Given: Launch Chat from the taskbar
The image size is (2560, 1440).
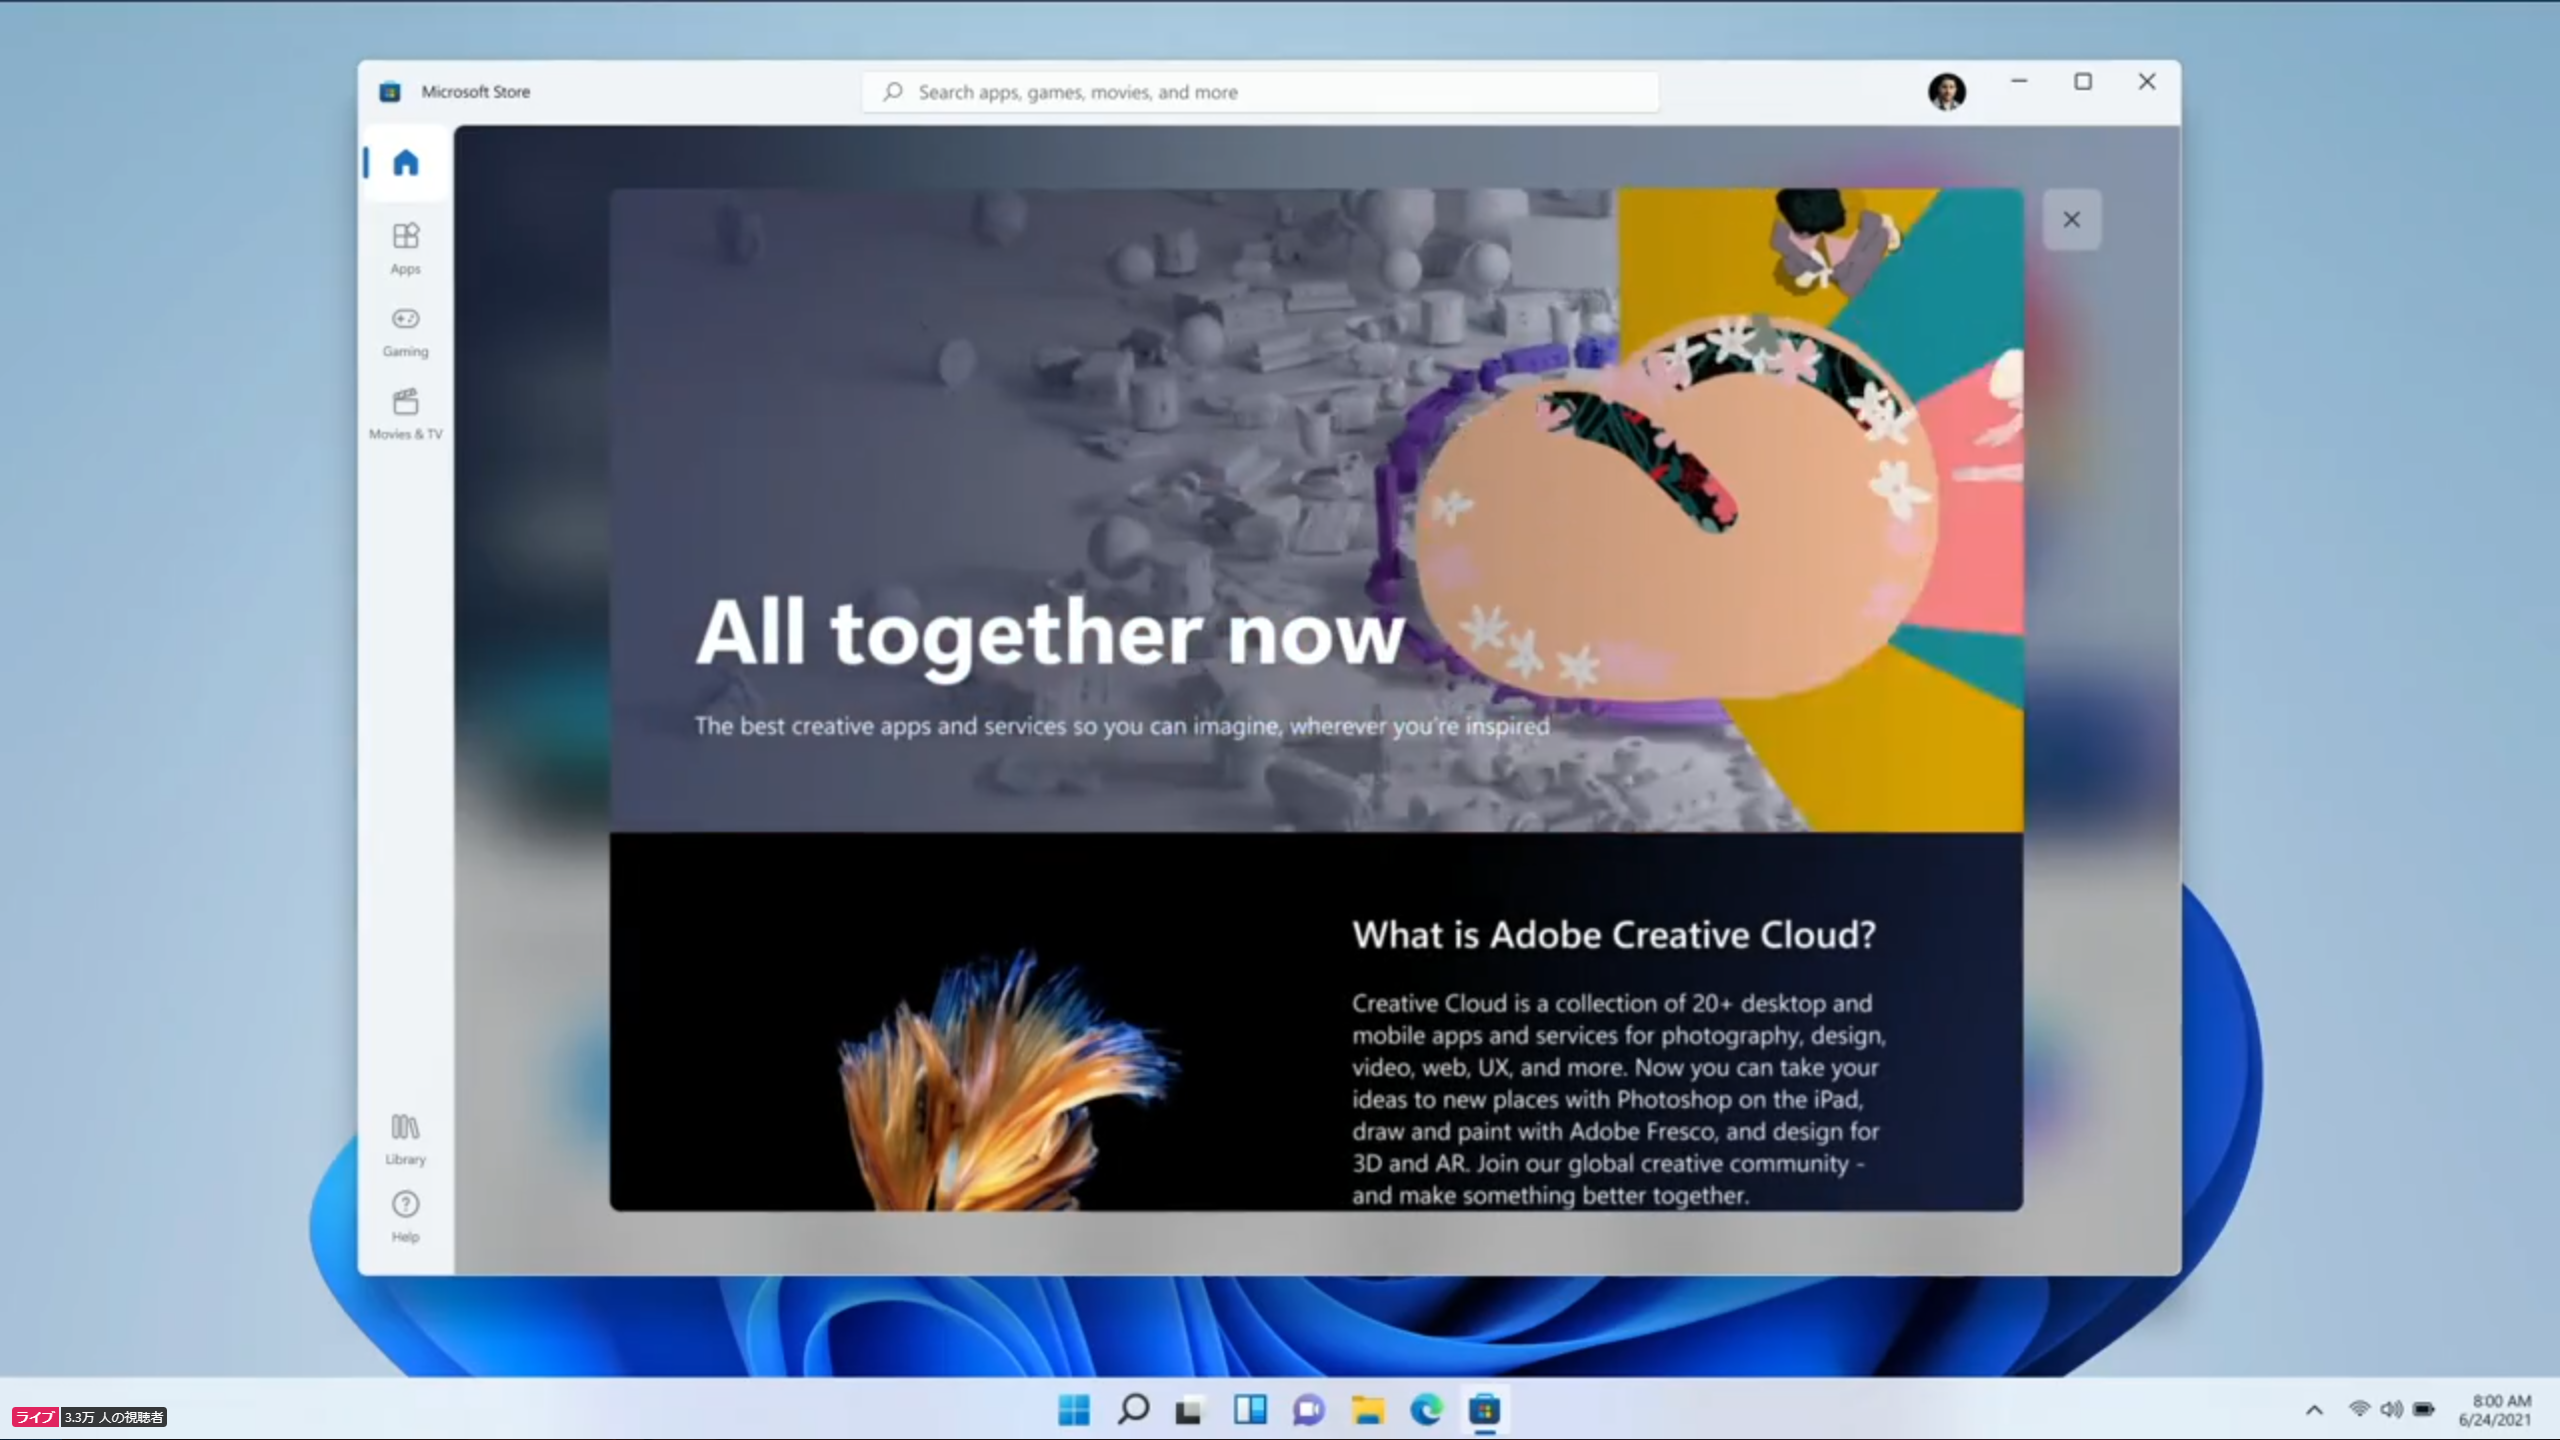Looking at the screenshot, I should (1308, 1410).
